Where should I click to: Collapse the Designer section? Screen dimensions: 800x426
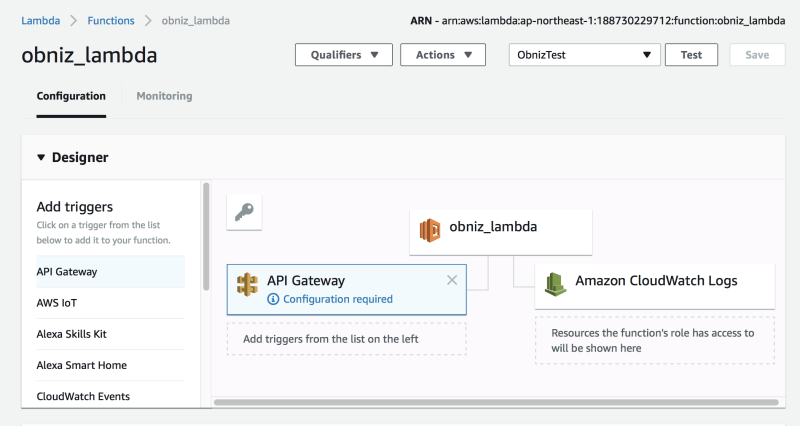tap(42, 157)
